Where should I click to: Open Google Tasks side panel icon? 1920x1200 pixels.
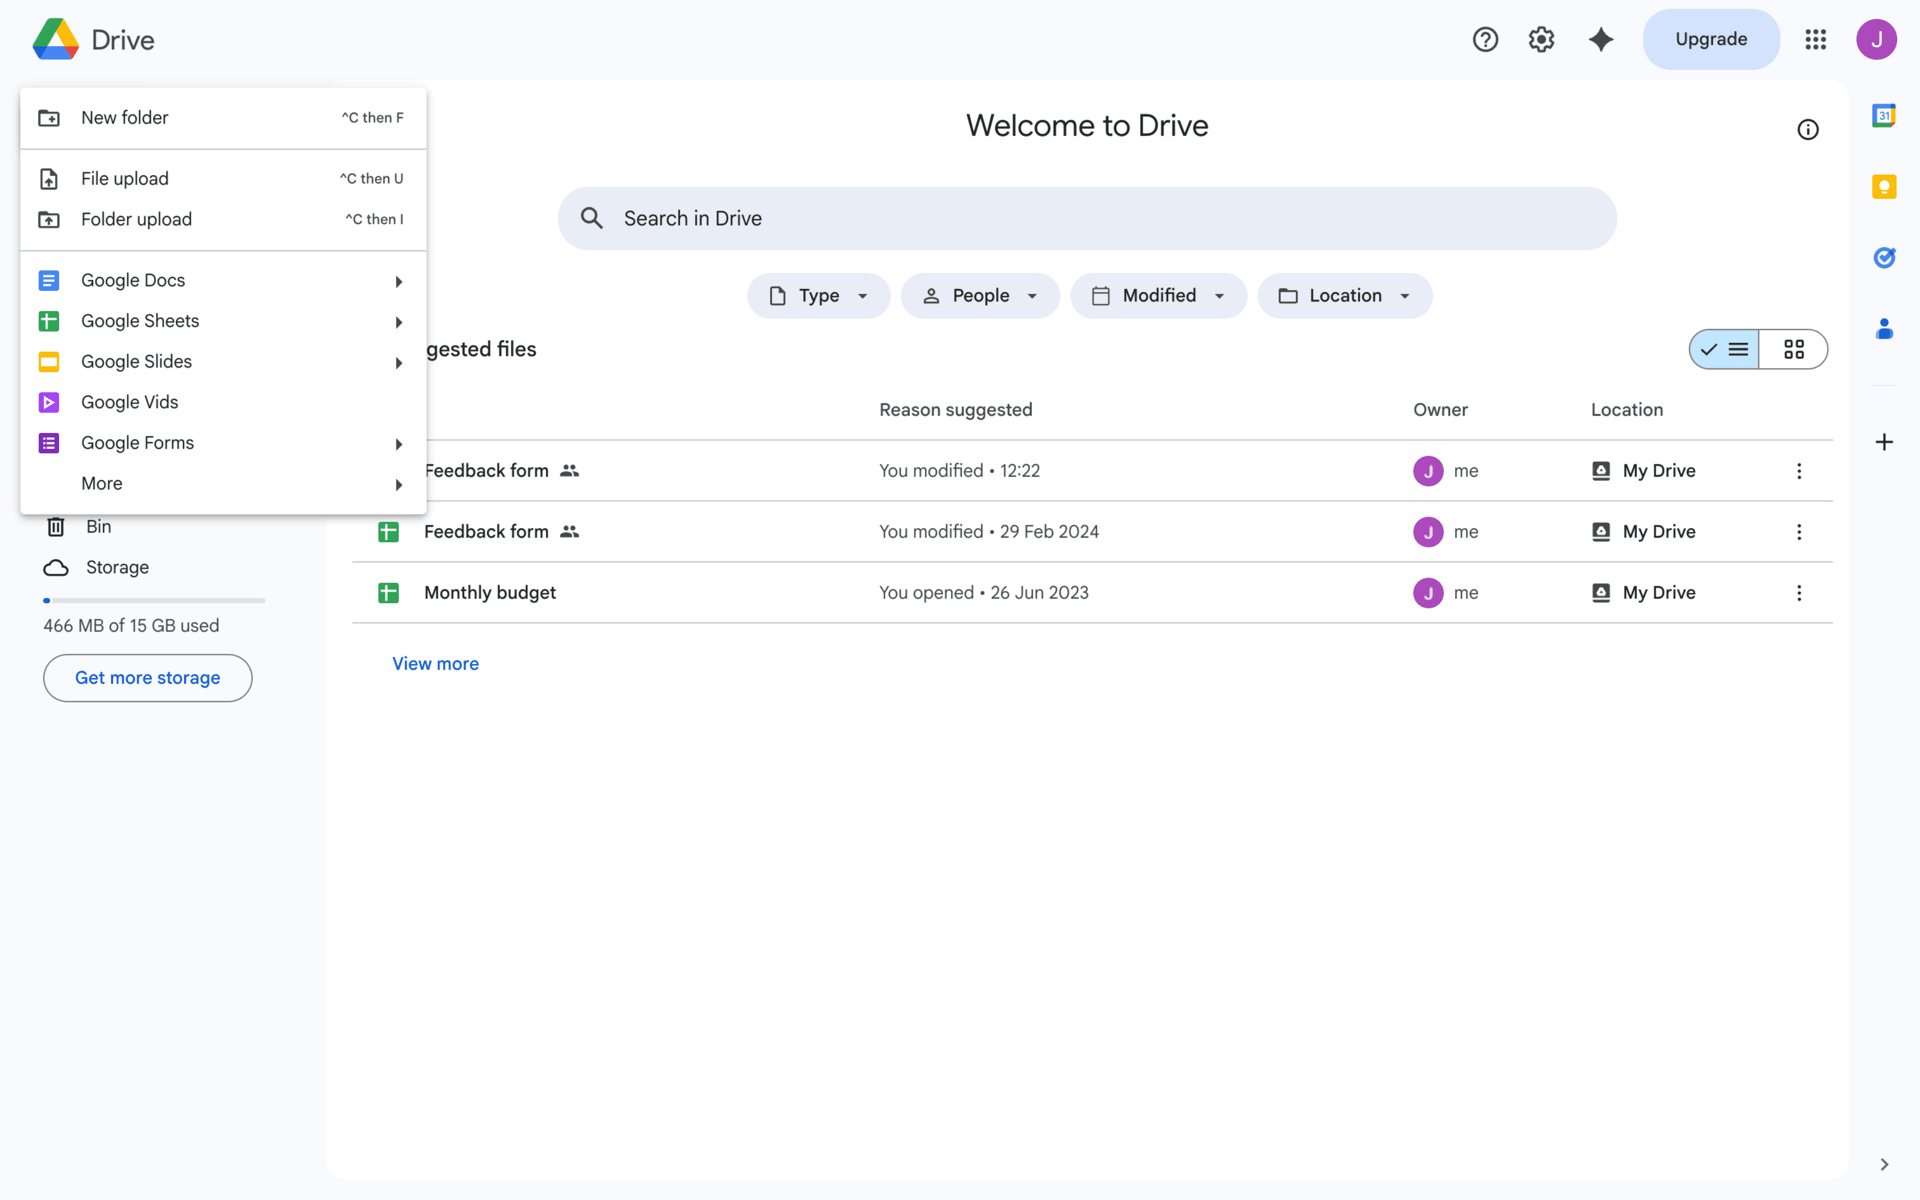coord(1884,258)
